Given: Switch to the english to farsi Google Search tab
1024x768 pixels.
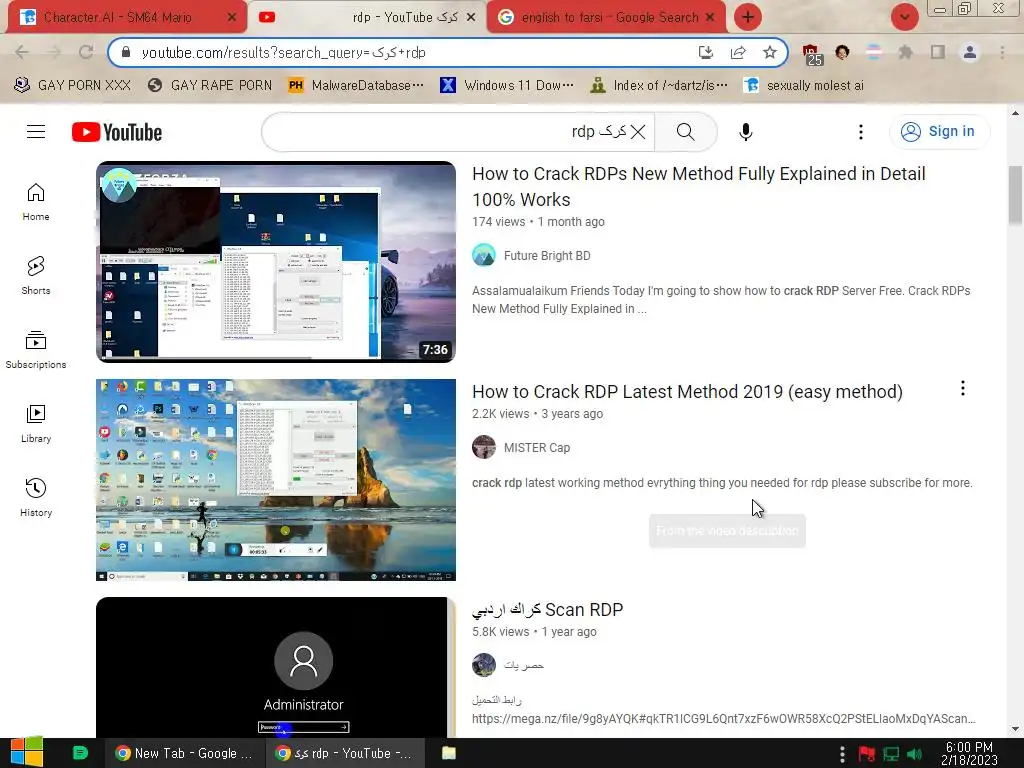Looking at the screenshot, I should (x=607, y=18).
